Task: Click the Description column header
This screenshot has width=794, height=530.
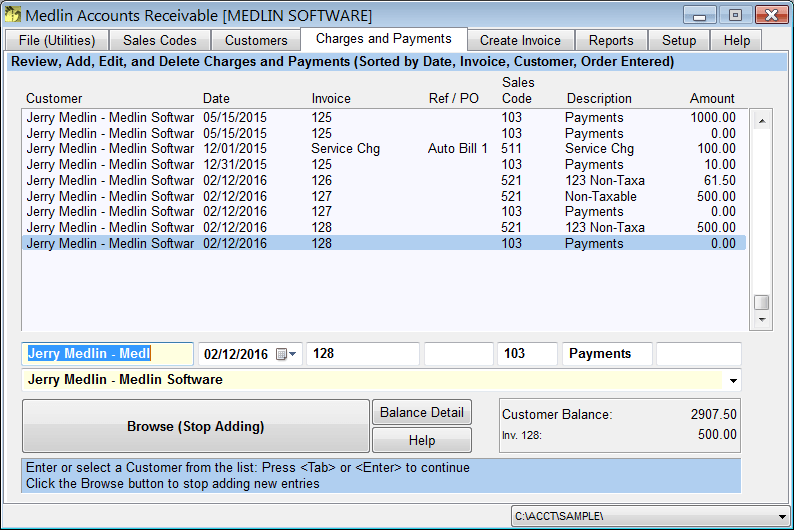Action: coord(599,98)
